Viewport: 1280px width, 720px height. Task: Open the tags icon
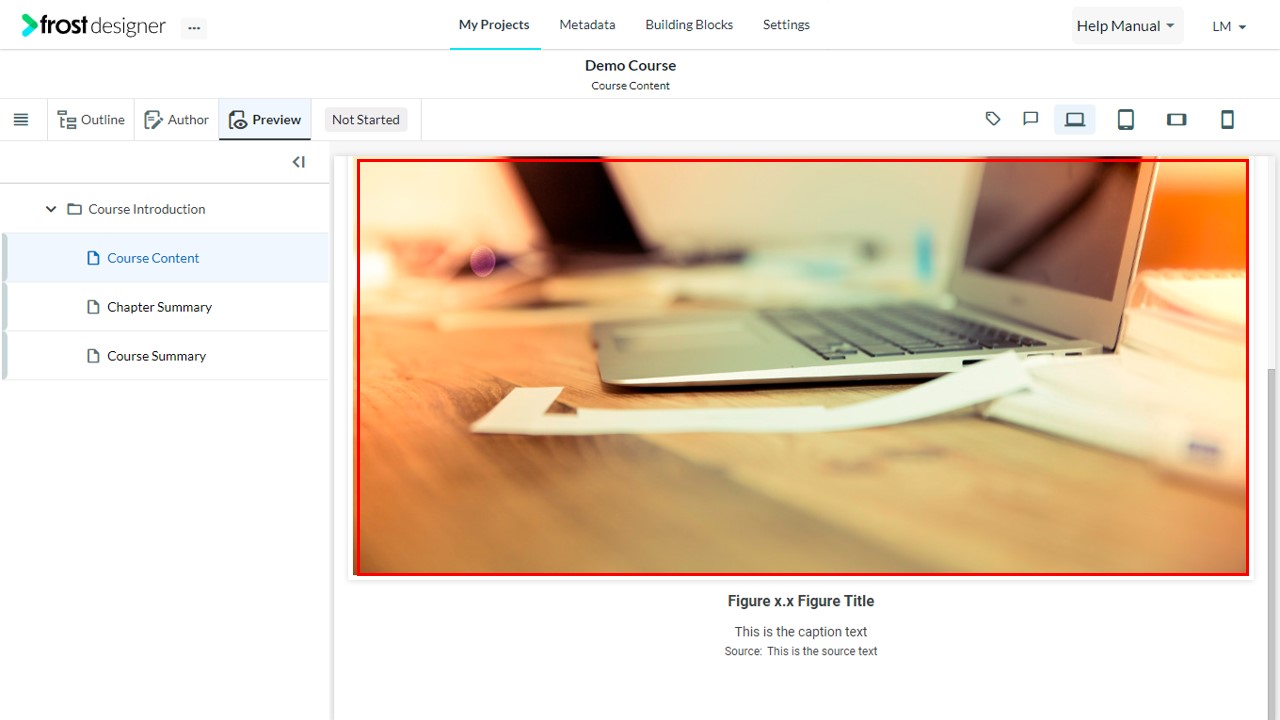coord(993,119)
